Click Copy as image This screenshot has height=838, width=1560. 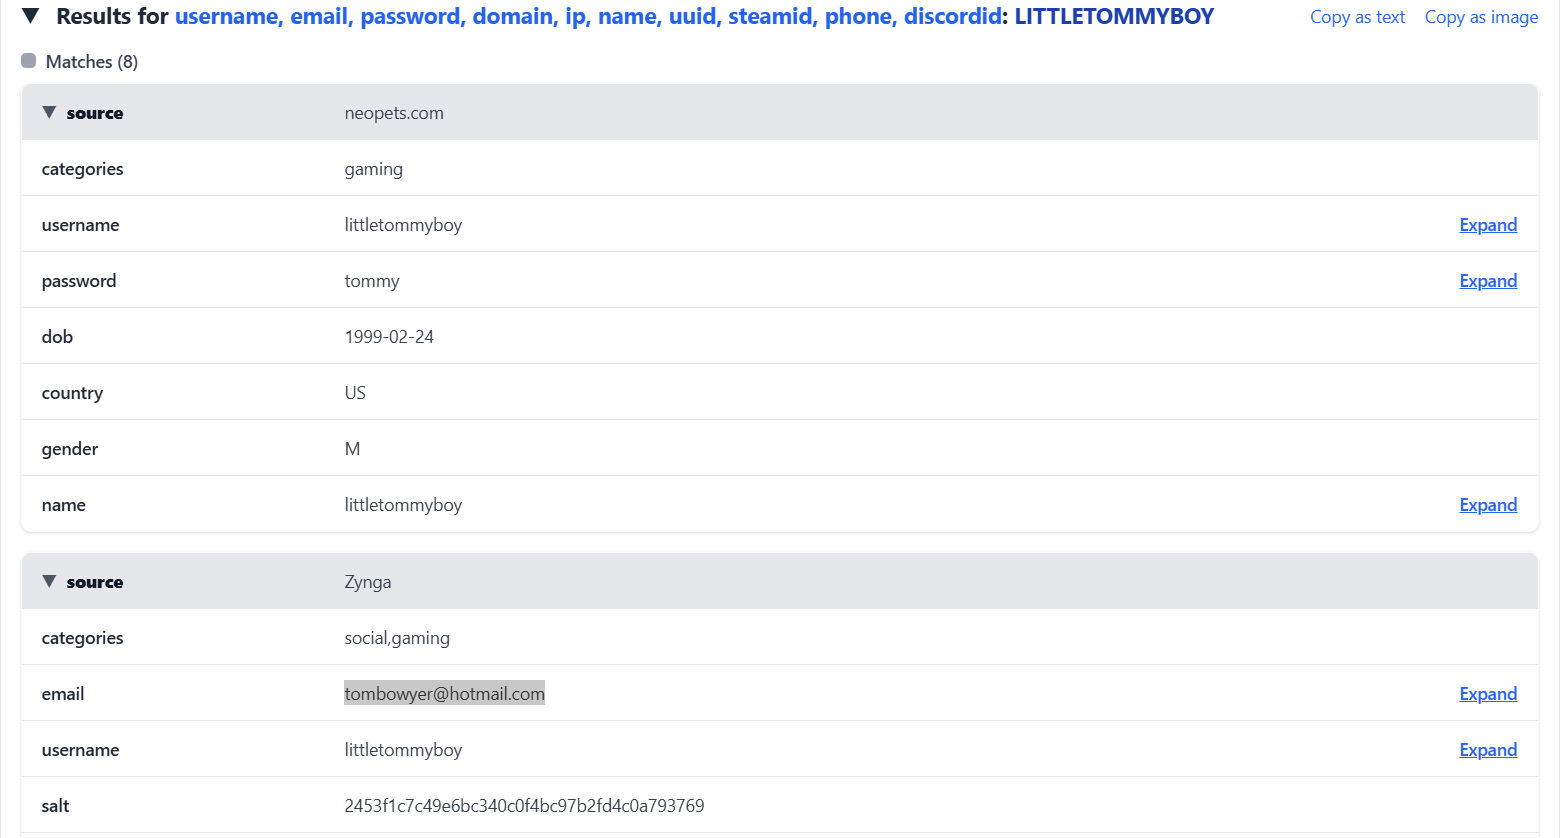tap(1481, 17)
